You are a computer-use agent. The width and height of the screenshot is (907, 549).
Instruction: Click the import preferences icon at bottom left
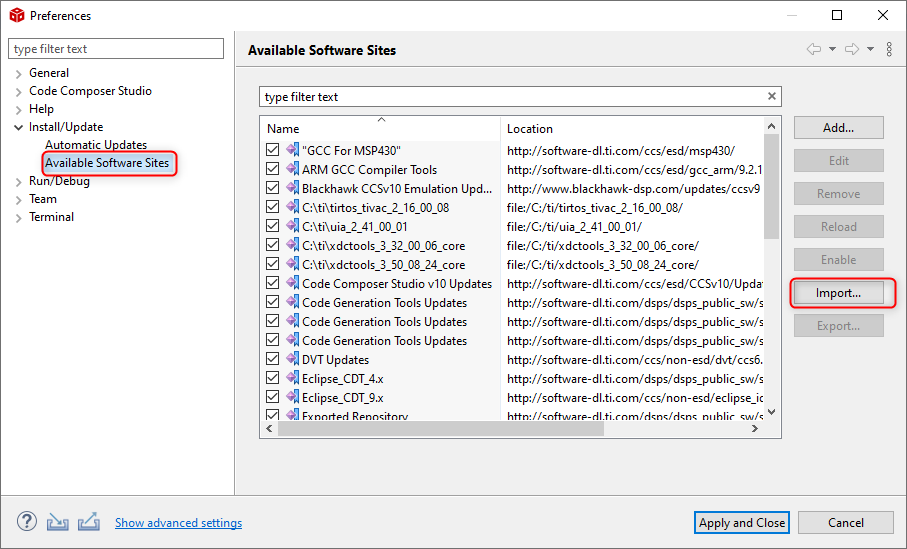pyautogui.click(x=57, y=522)
